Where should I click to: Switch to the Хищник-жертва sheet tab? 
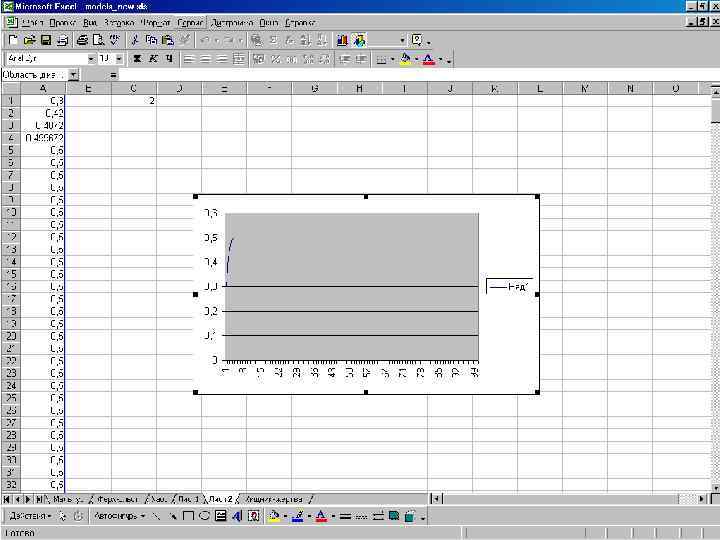[274, 499]
